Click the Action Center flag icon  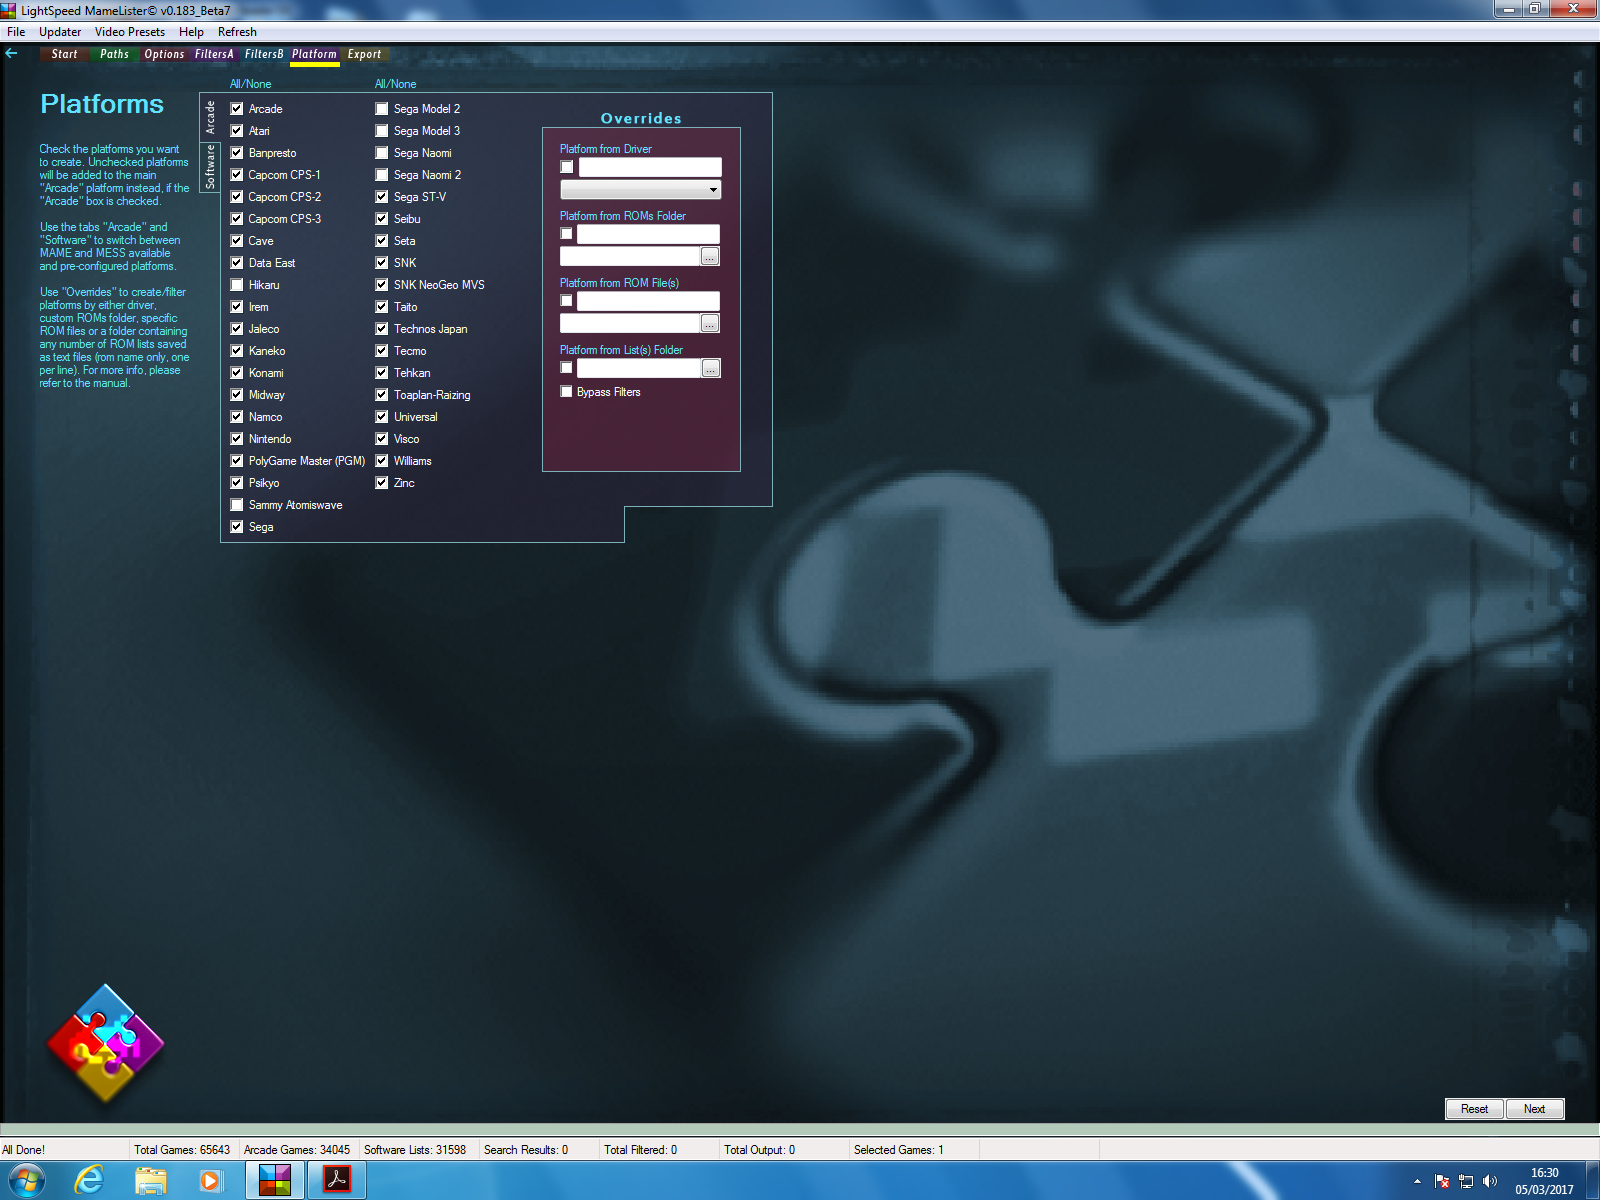pos(1442,1181)
